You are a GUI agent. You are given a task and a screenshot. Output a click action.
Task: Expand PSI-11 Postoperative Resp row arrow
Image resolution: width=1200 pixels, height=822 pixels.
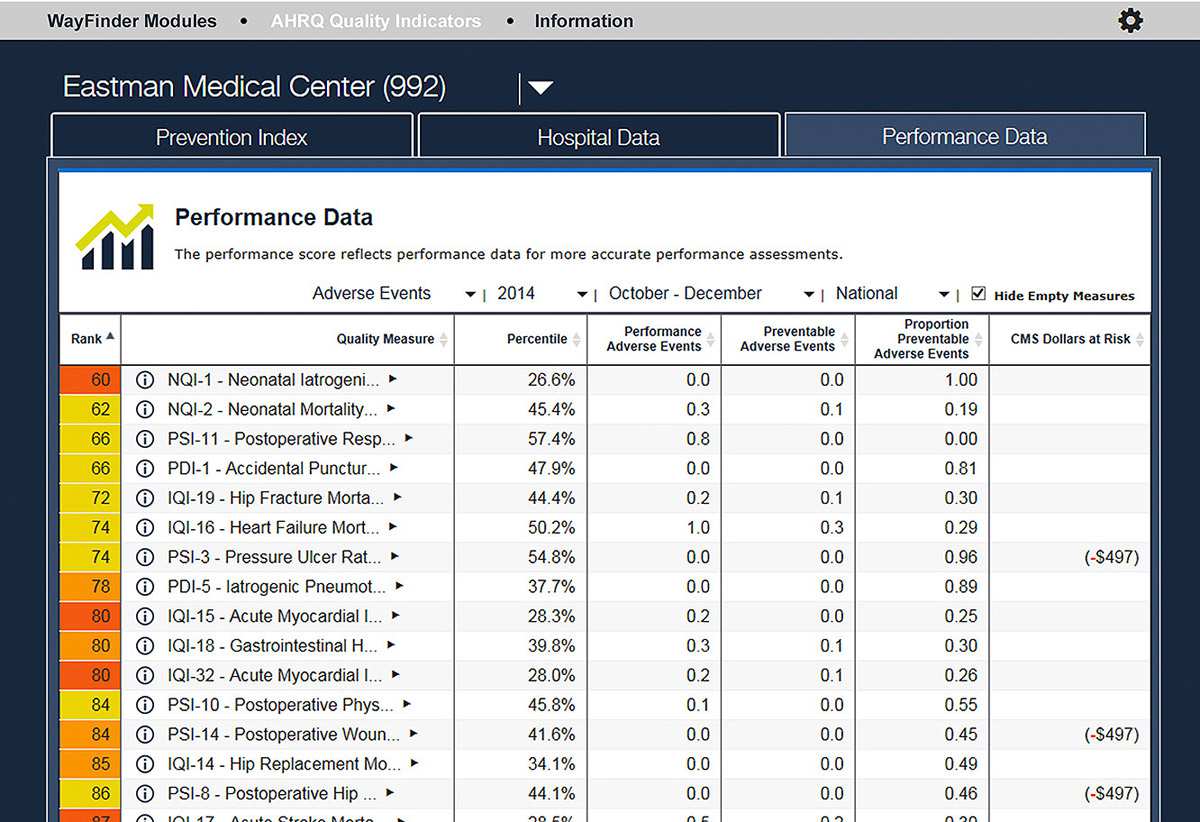(x=409, y=438)
